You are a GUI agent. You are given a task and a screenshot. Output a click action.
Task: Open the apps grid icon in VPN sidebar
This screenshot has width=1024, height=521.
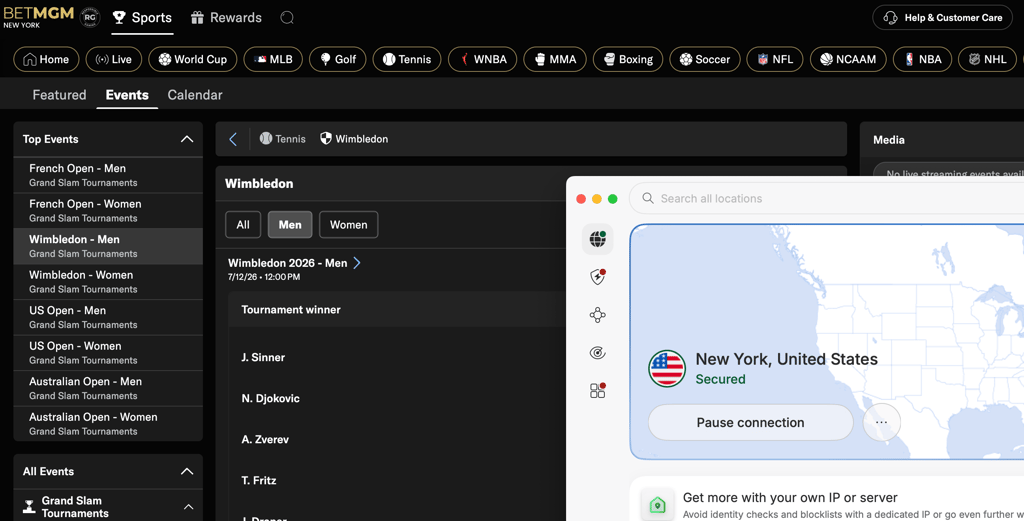pyautogui.click(x=598, y=390)
